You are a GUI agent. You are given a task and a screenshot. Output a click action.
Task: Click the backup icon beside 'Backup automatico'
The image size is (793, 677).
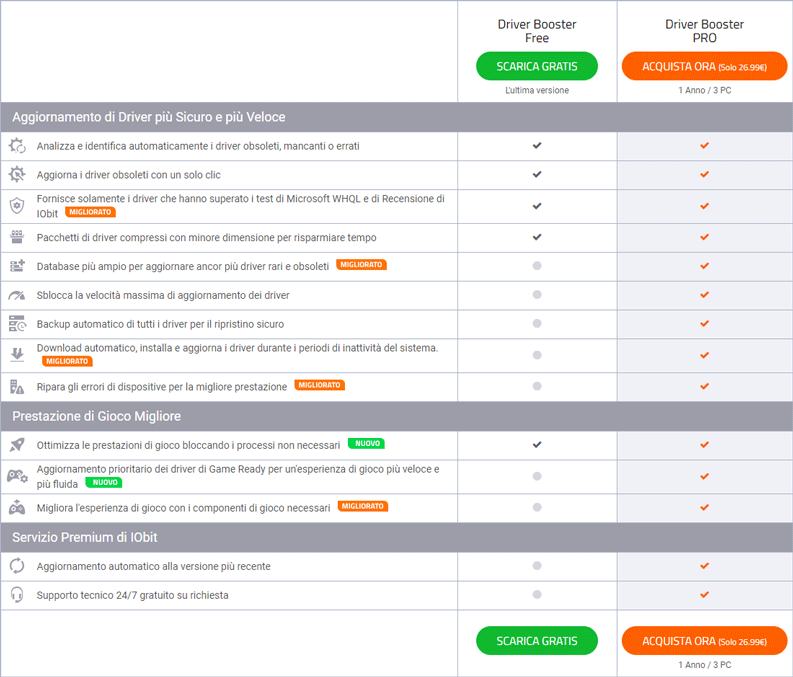pyautogui.click(x=17, y=324)
